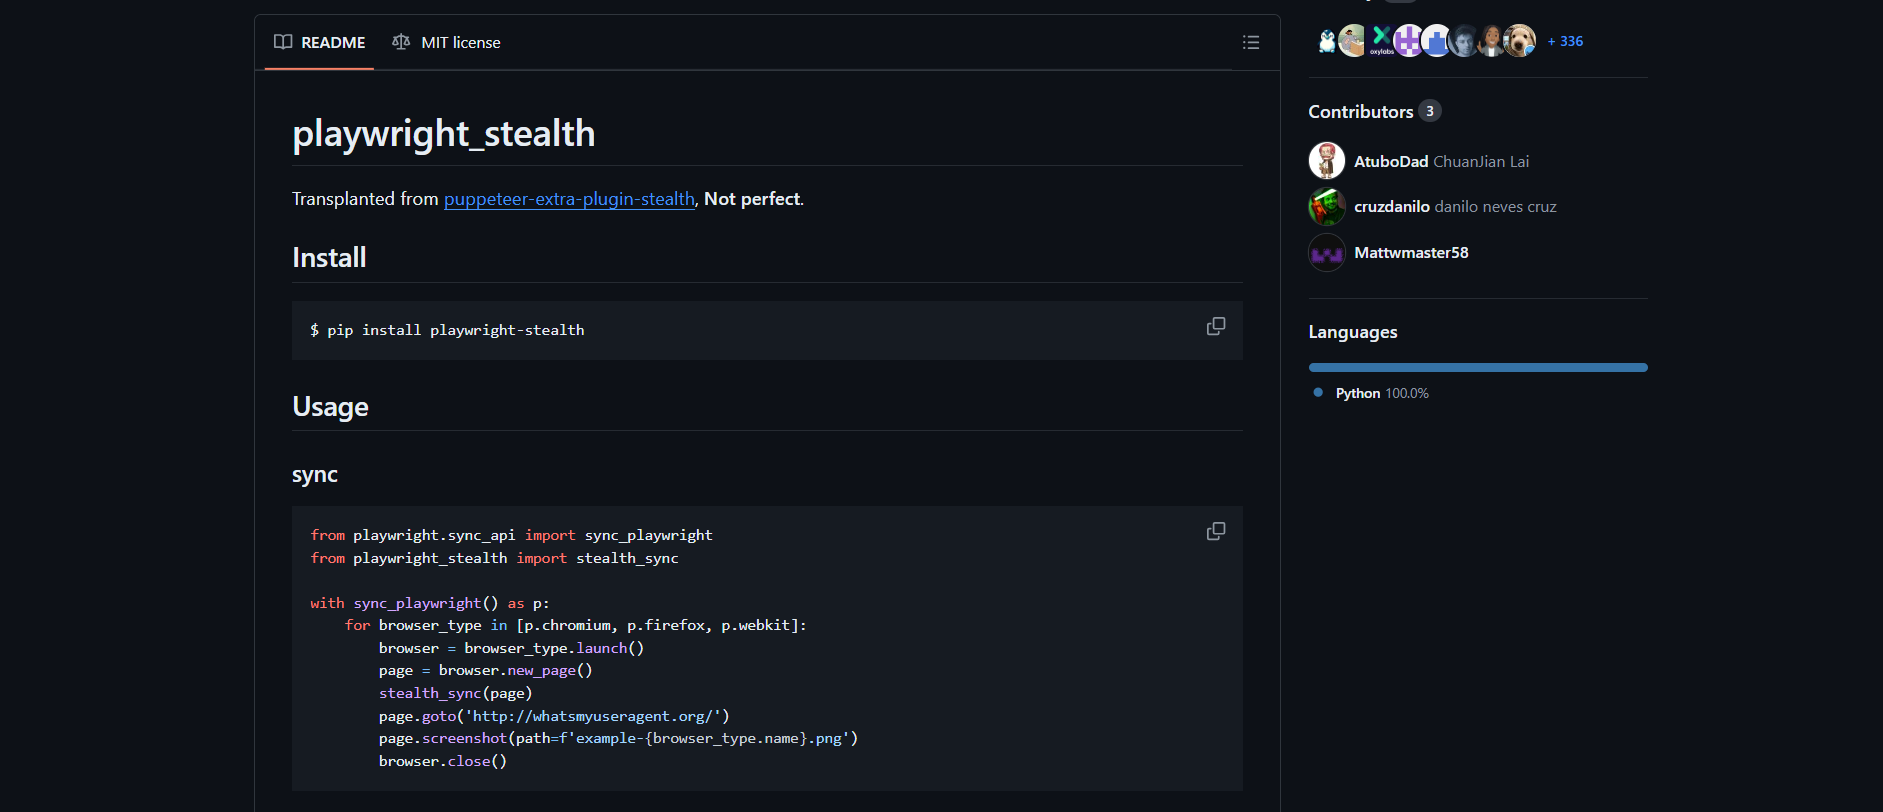Open the README outline menu icon
The image size is (1883, 812).
(1250, 42)
